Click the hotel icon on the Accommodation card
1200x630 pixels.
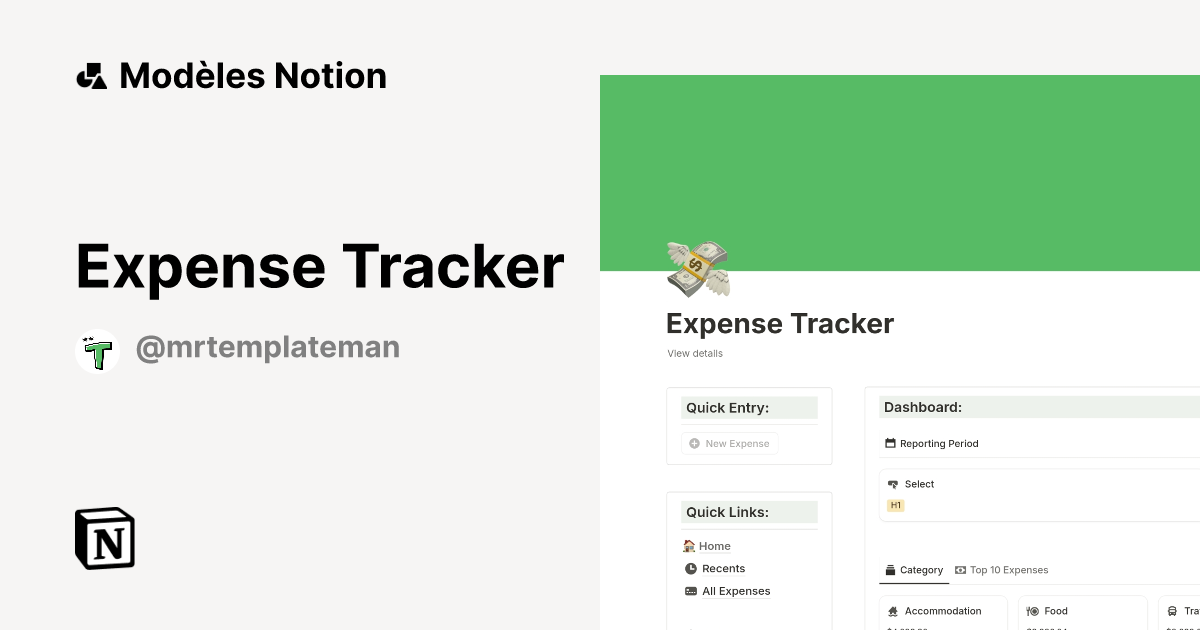click(x=893, y=611)
